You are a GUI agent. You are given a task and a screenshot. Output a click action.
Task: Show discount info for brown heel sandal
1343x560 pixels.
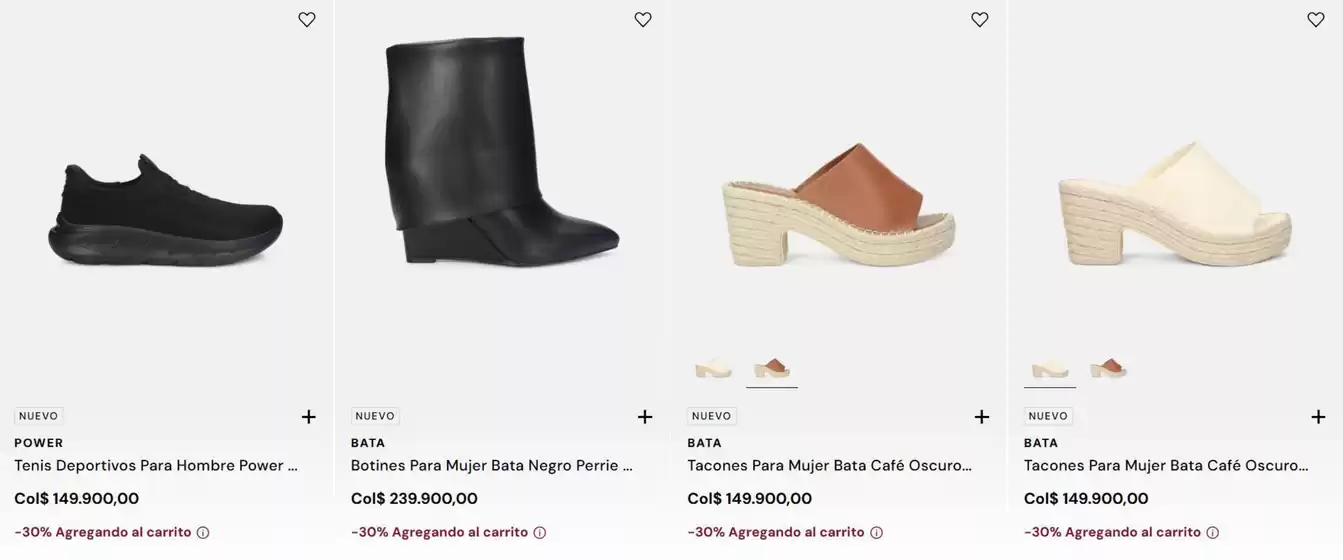coord(876,533)
